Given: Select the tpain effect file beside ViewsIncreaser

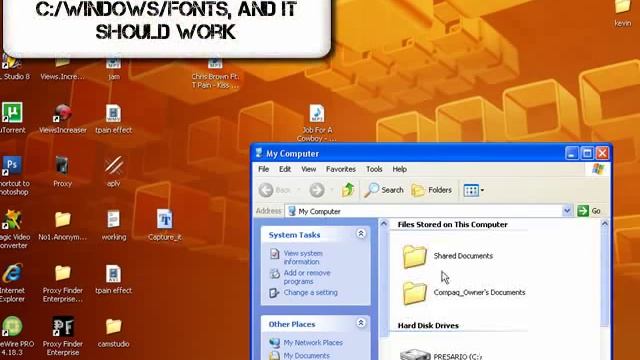Looking at the screenshot, I should click(x=113, y=113).
